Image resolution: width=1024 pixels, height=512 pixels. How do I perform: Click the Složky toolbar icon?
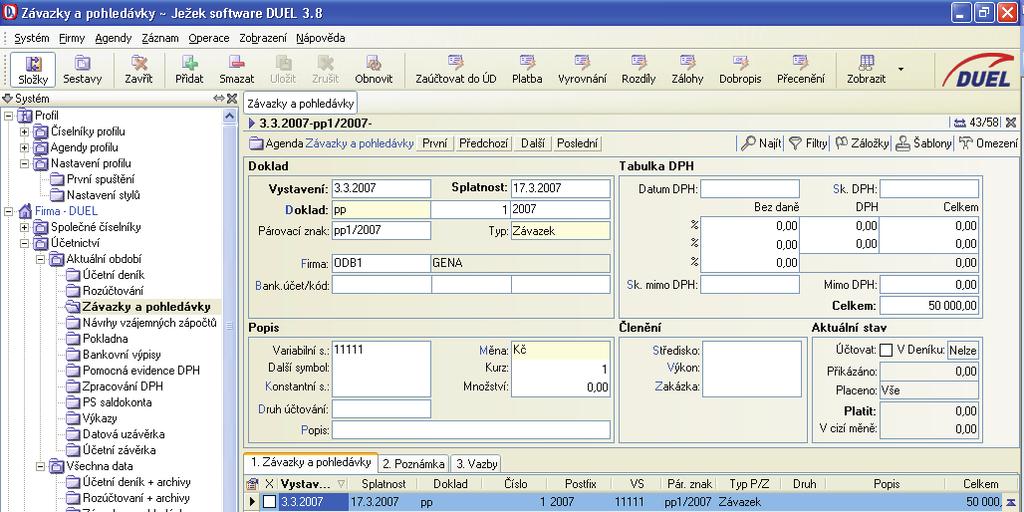pyautogui.click(x=33, y=70)
